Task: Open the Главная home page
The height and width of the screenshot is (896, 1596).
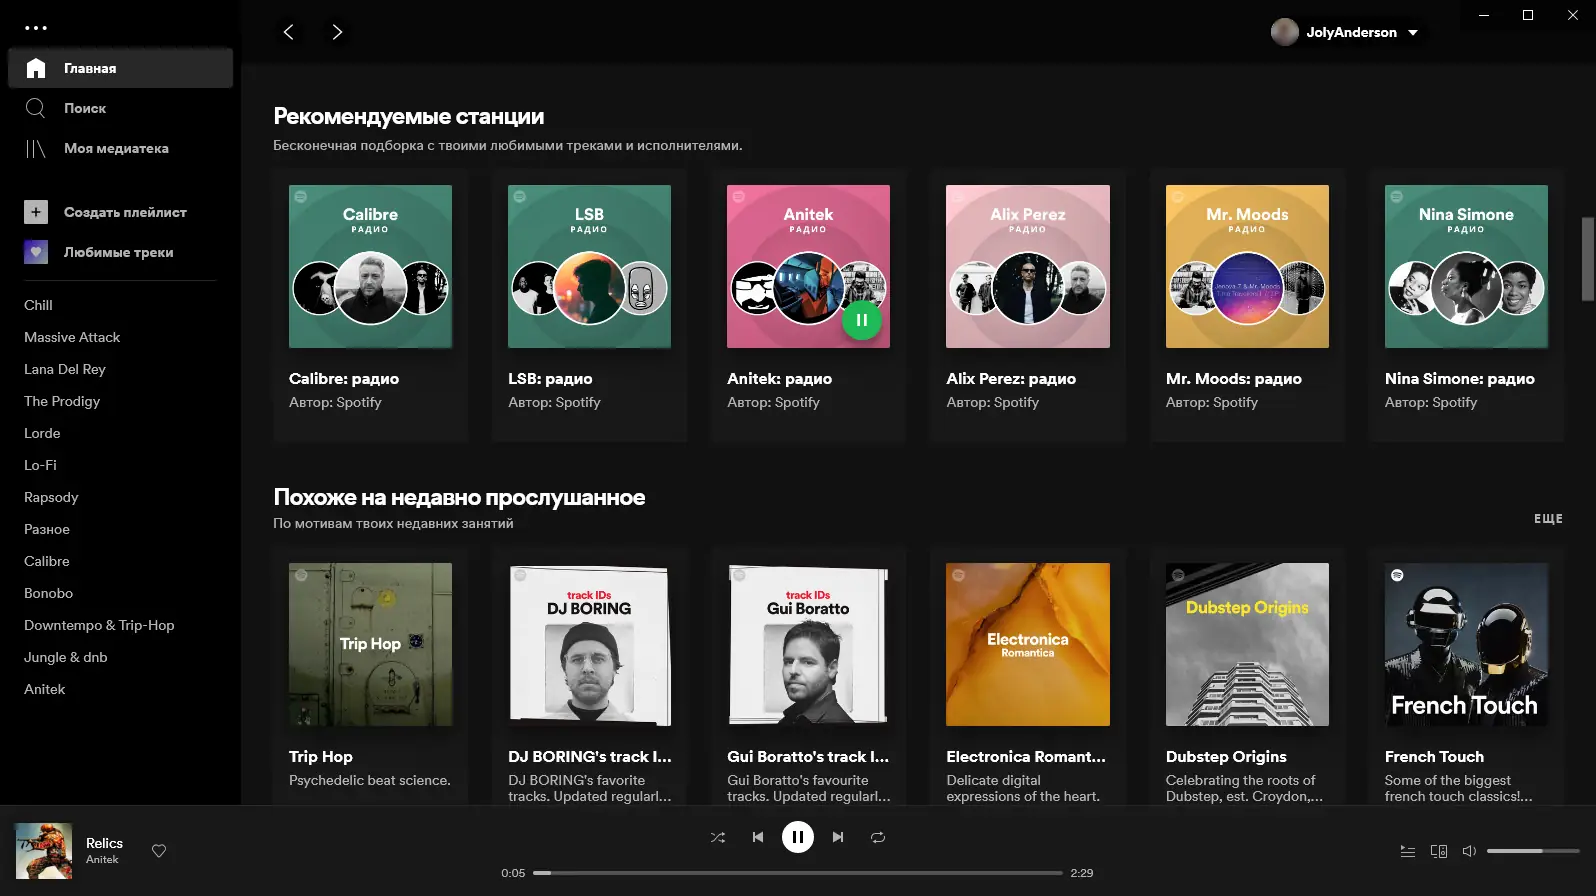Action: 120,68
